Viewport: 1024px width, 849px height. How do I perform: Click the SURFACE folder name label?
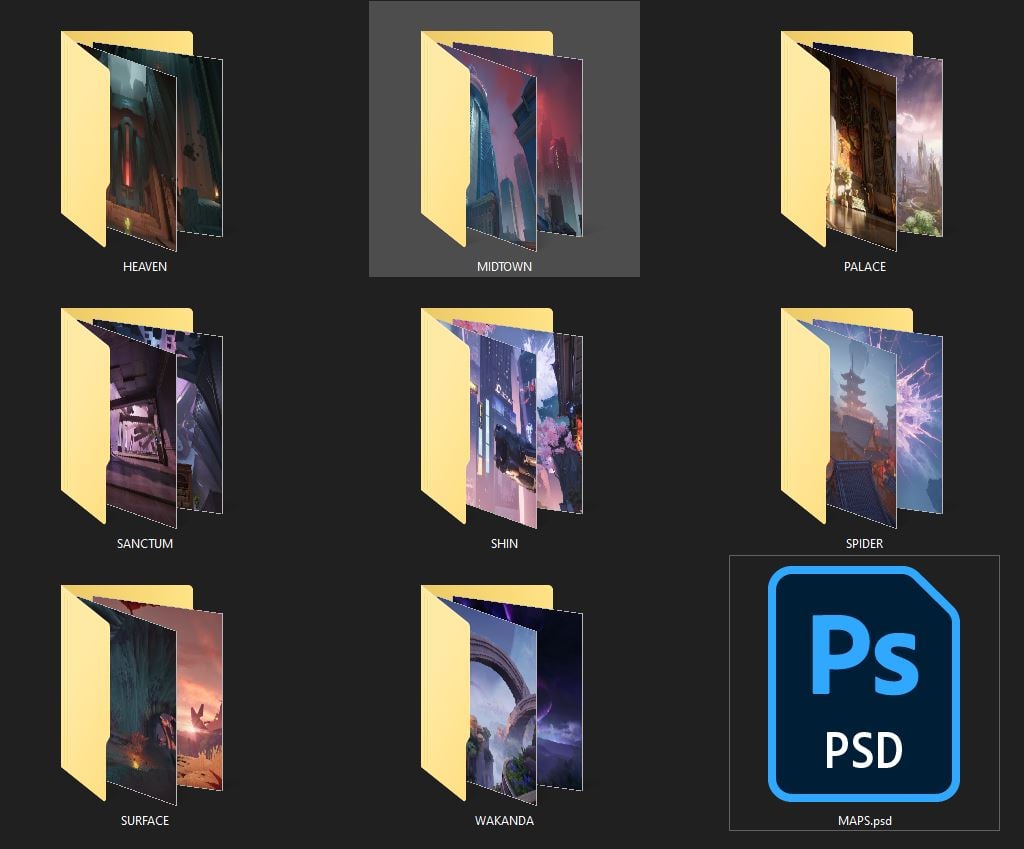tap(145, 820)
